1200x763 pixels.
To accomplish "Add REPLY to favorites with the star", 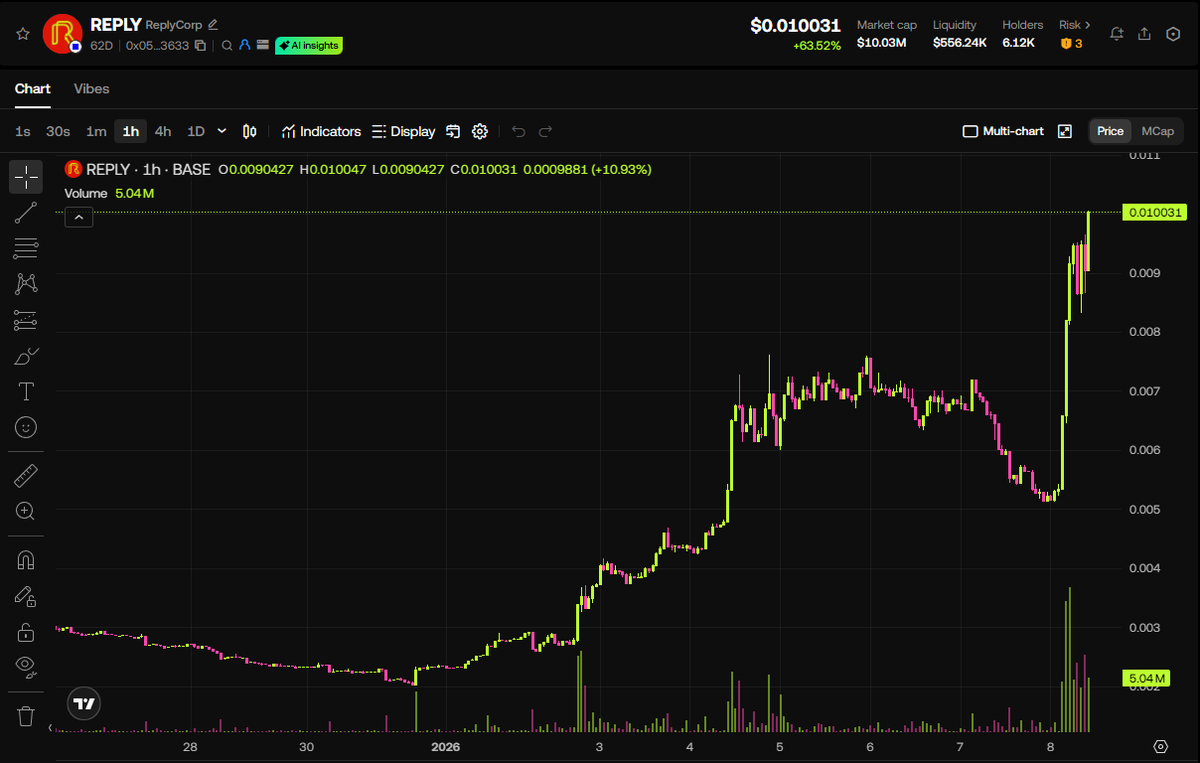I will (x=23, y=34).
